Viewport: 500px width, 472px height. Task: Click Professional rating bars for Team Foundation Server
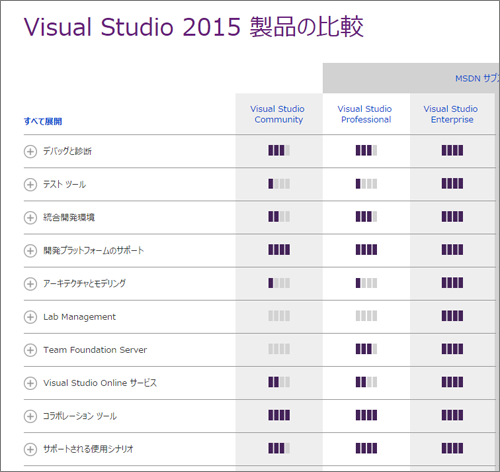click(x=366, y=349)
